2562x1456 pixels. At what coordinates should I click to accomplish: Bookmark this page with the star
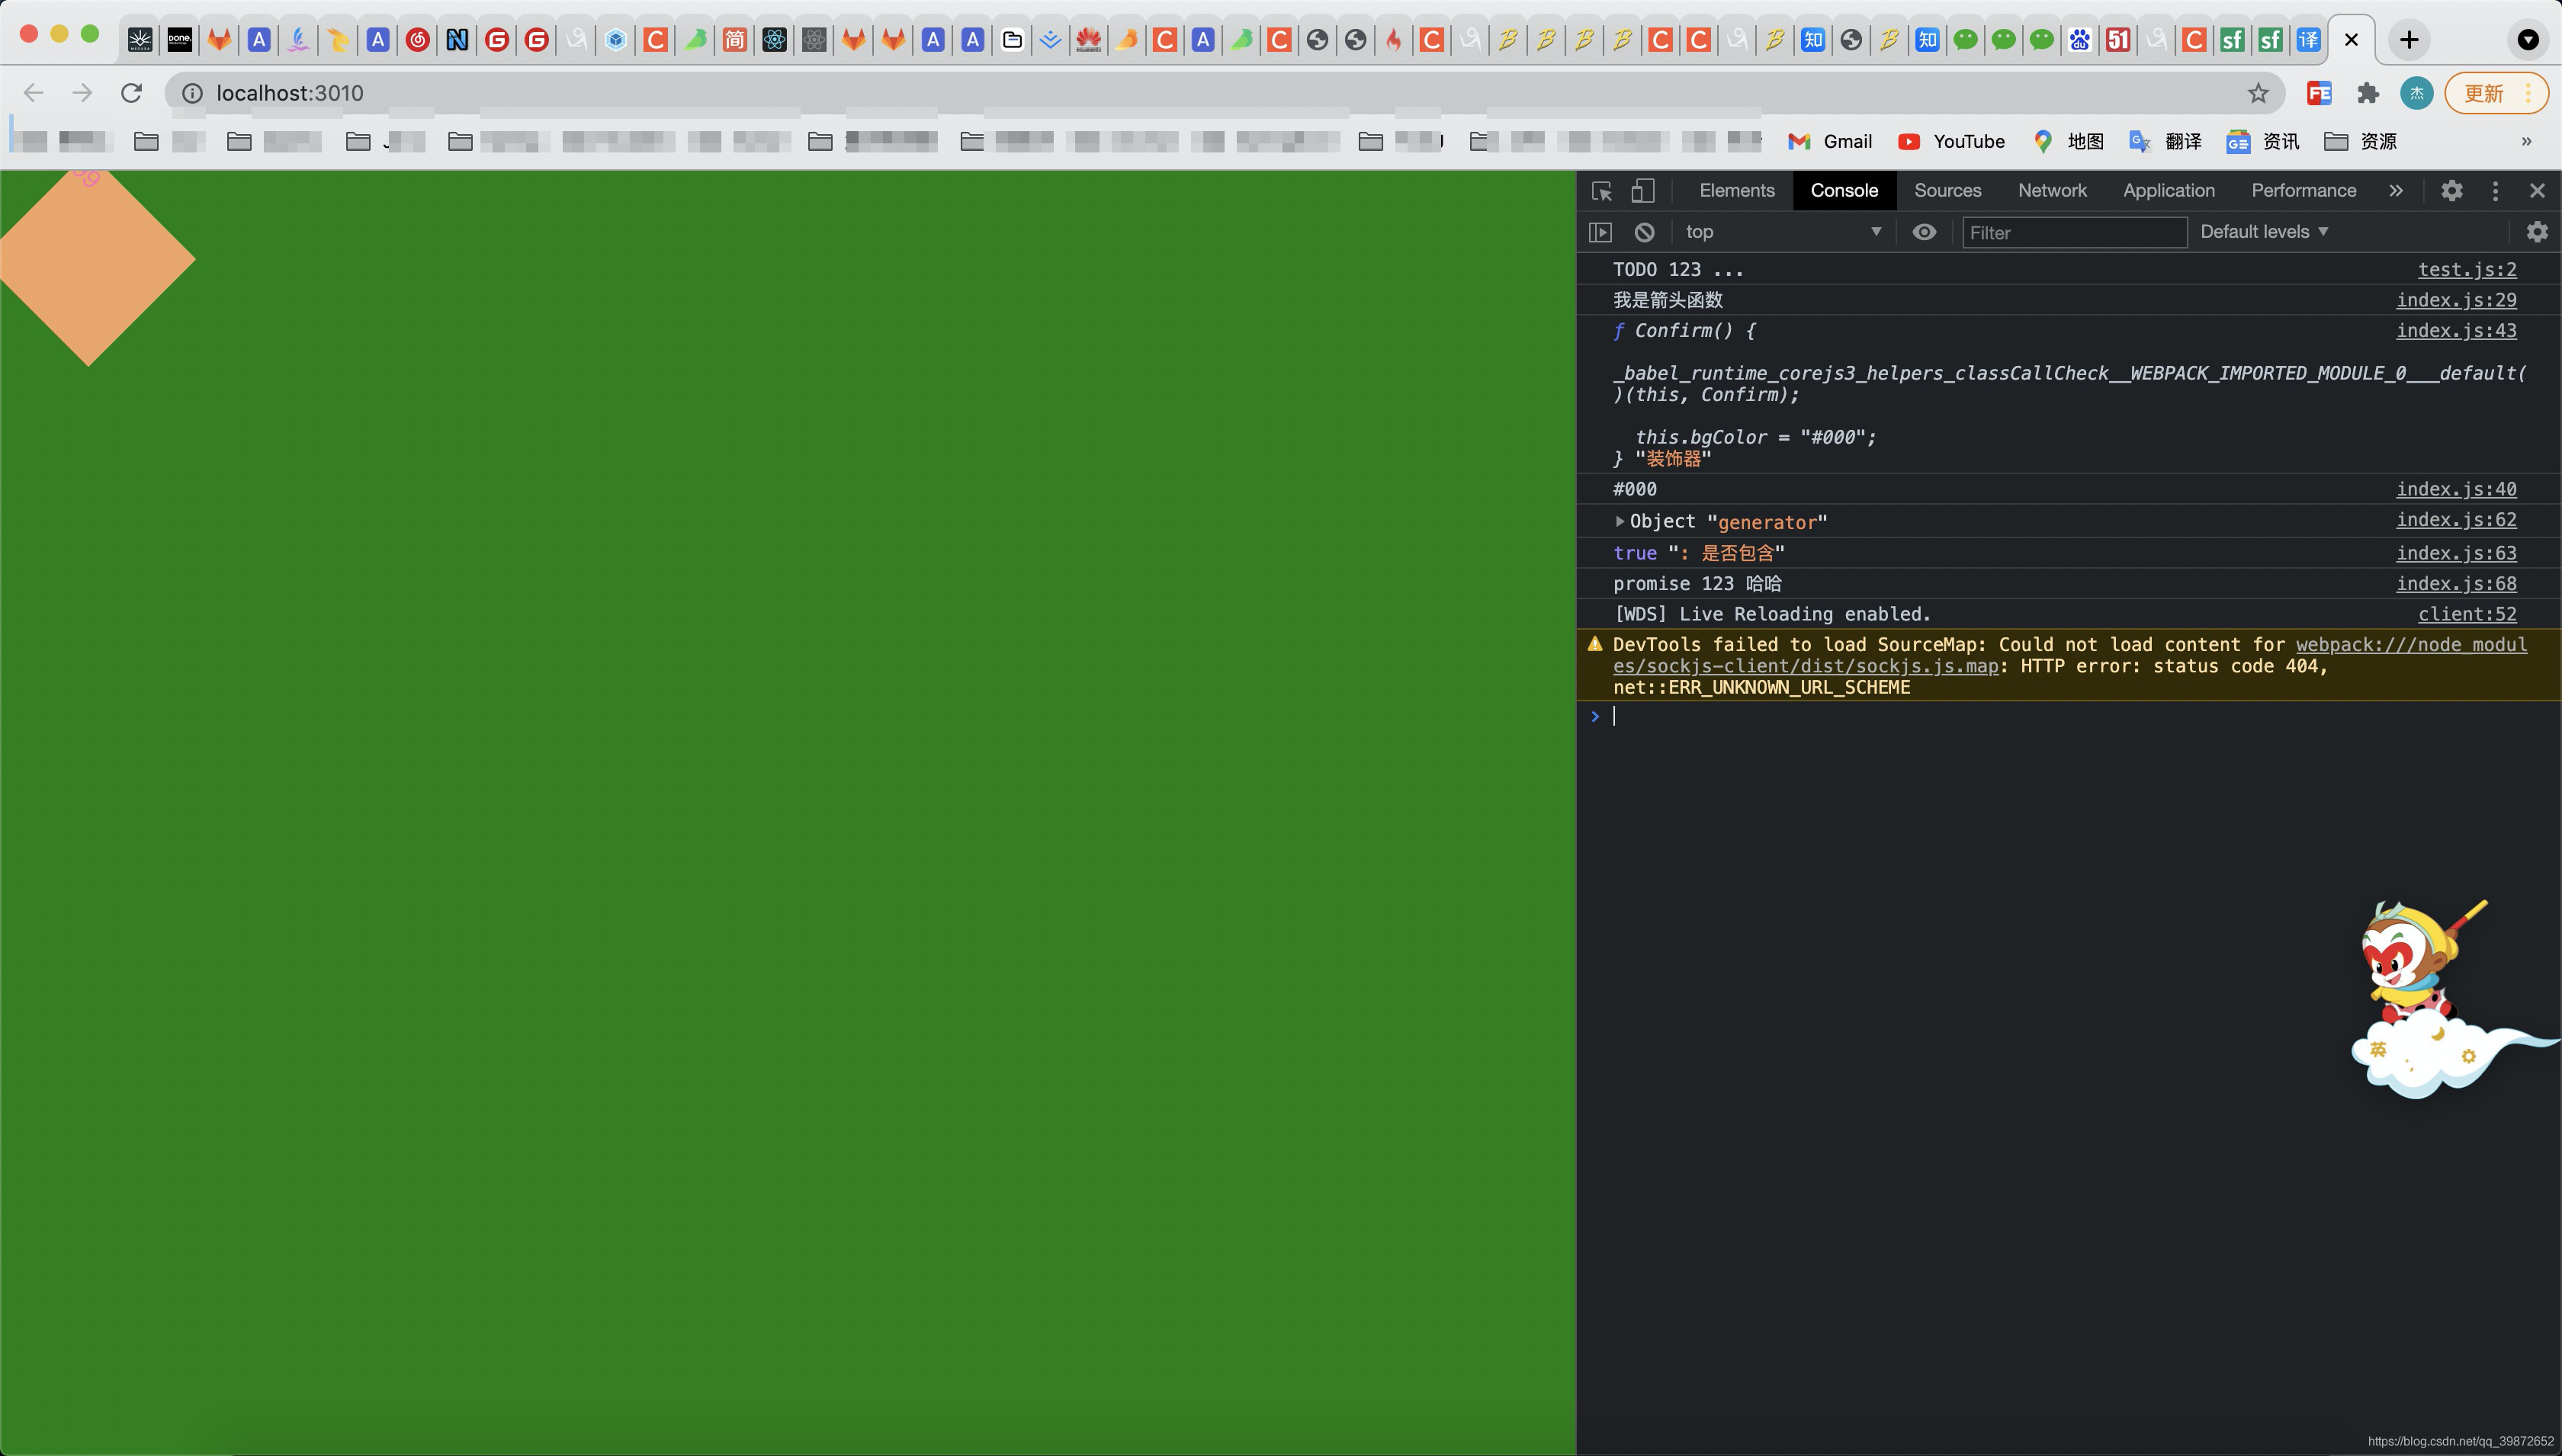pyautogui.click(x=2258, y=93)
